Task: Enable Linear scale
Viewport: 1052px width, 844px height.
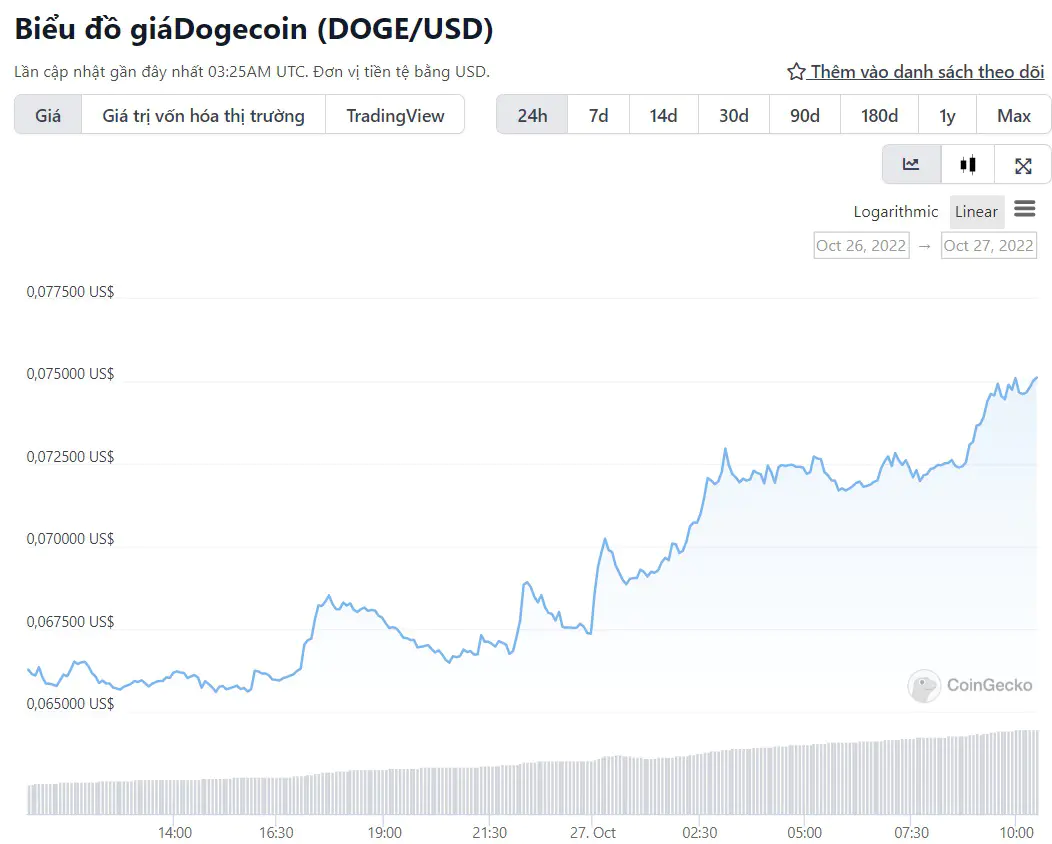Action: pos(976,211)
